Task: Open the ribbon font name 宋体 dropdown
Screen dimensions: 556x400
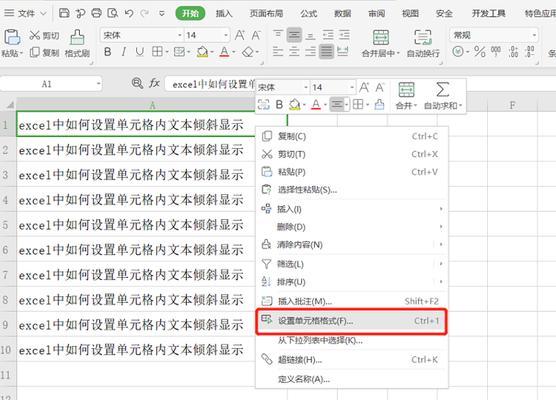Action: coord(180,35)
